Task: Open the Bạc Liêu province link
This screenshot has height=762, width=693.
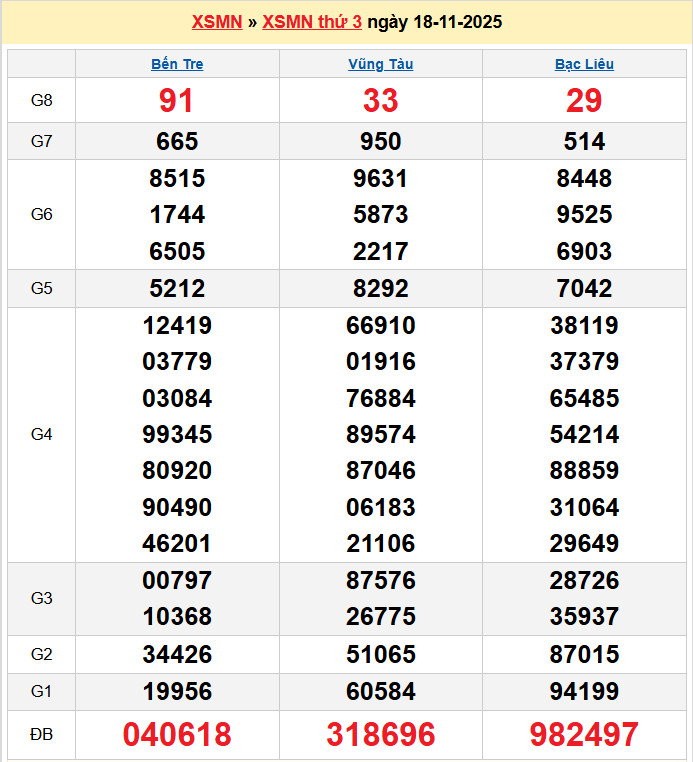Action: point(584,64)
